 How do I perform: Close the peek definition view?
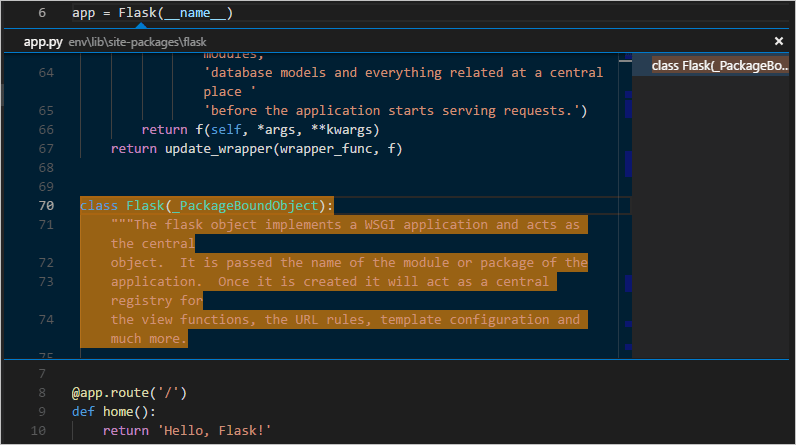point(779,41)
